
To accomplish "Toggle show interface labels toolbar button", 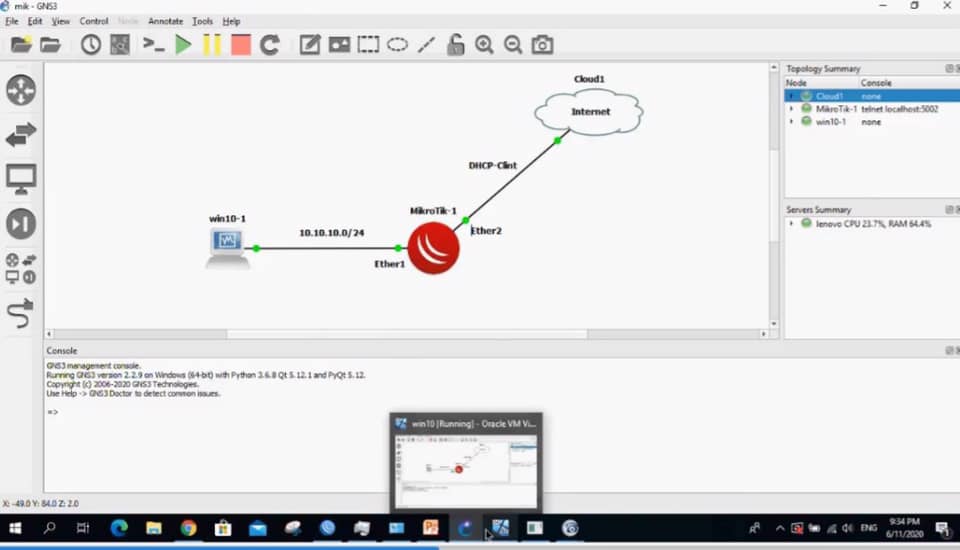I will click(x=119, y=44).
